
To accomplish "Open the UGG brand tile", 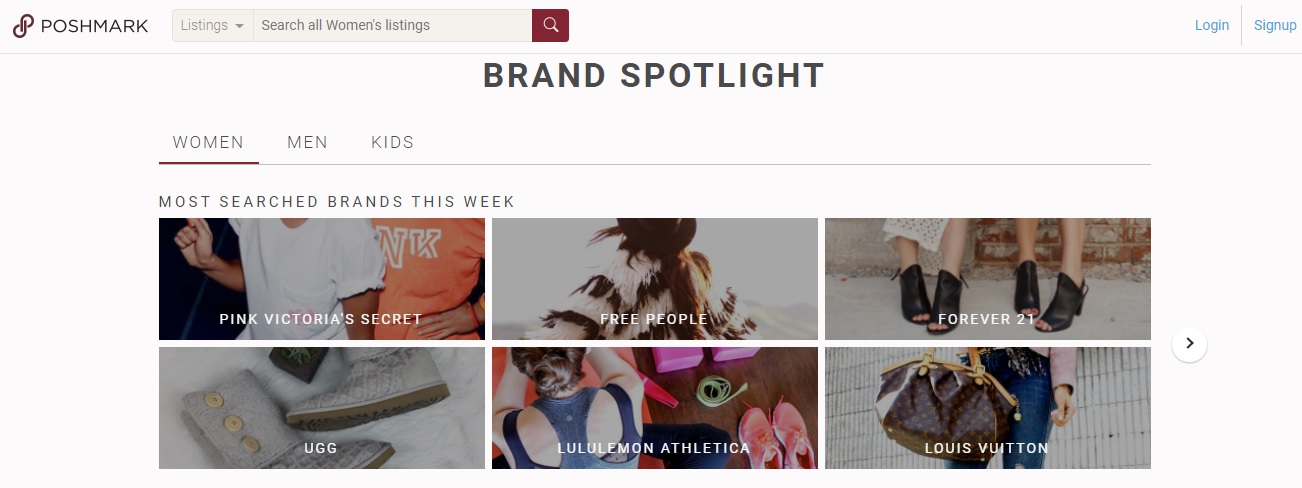I will pyautogui.click(x=322, y=408).
